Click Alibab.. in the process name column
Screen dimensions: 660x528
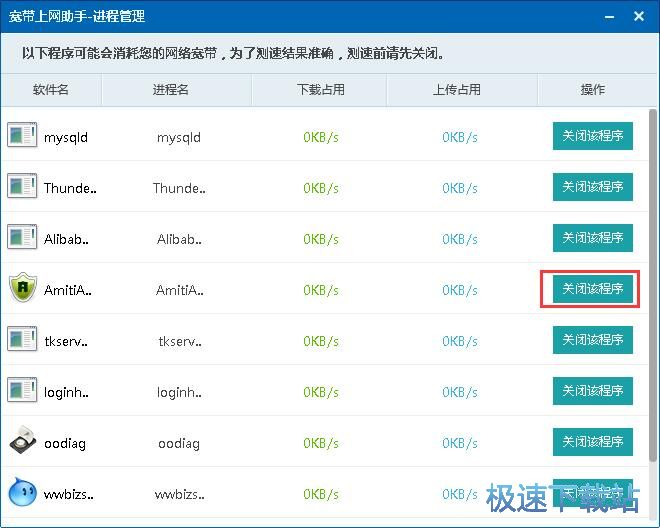point(179,239)
